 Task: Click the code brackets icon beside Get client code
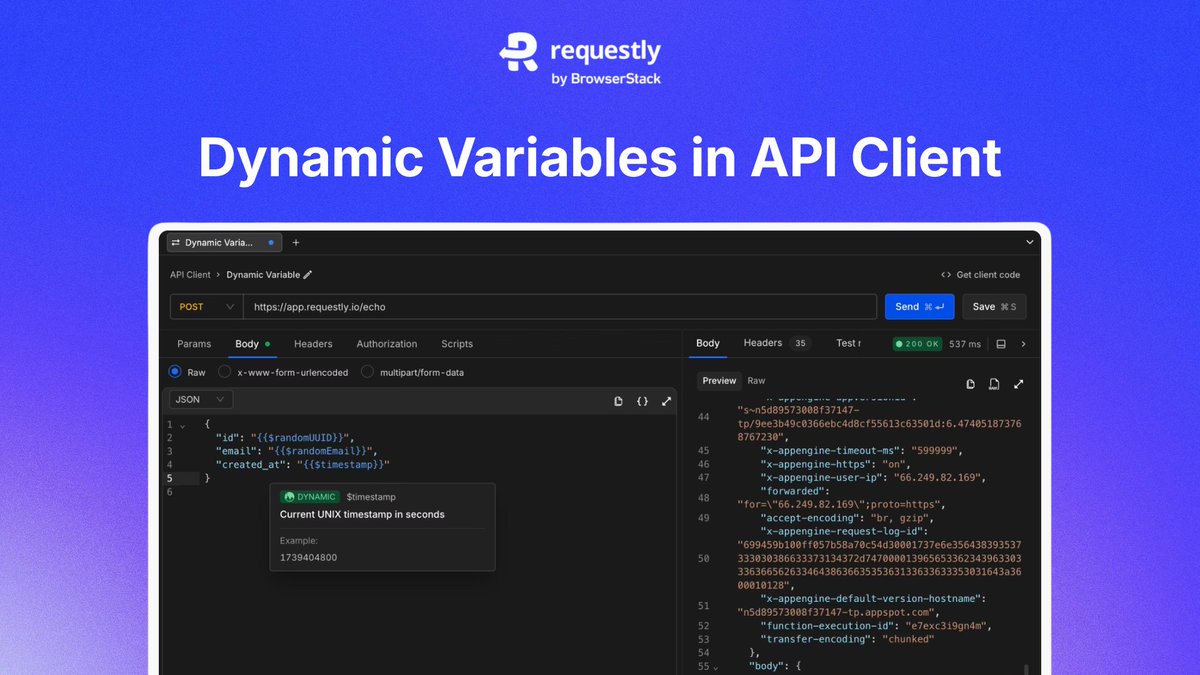(x=946, y=275)
